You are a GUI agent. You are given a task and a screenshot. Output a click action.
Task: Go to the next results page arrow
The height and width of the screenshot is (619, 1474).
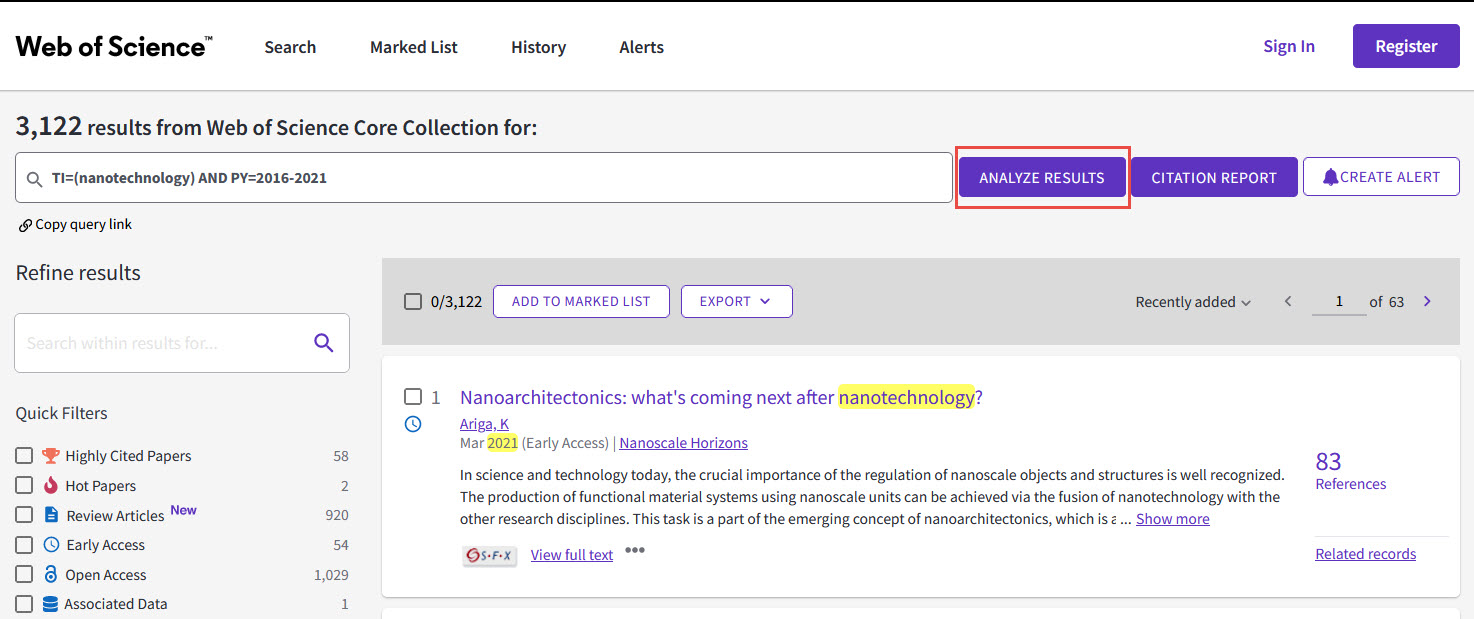click(1427, 301)
